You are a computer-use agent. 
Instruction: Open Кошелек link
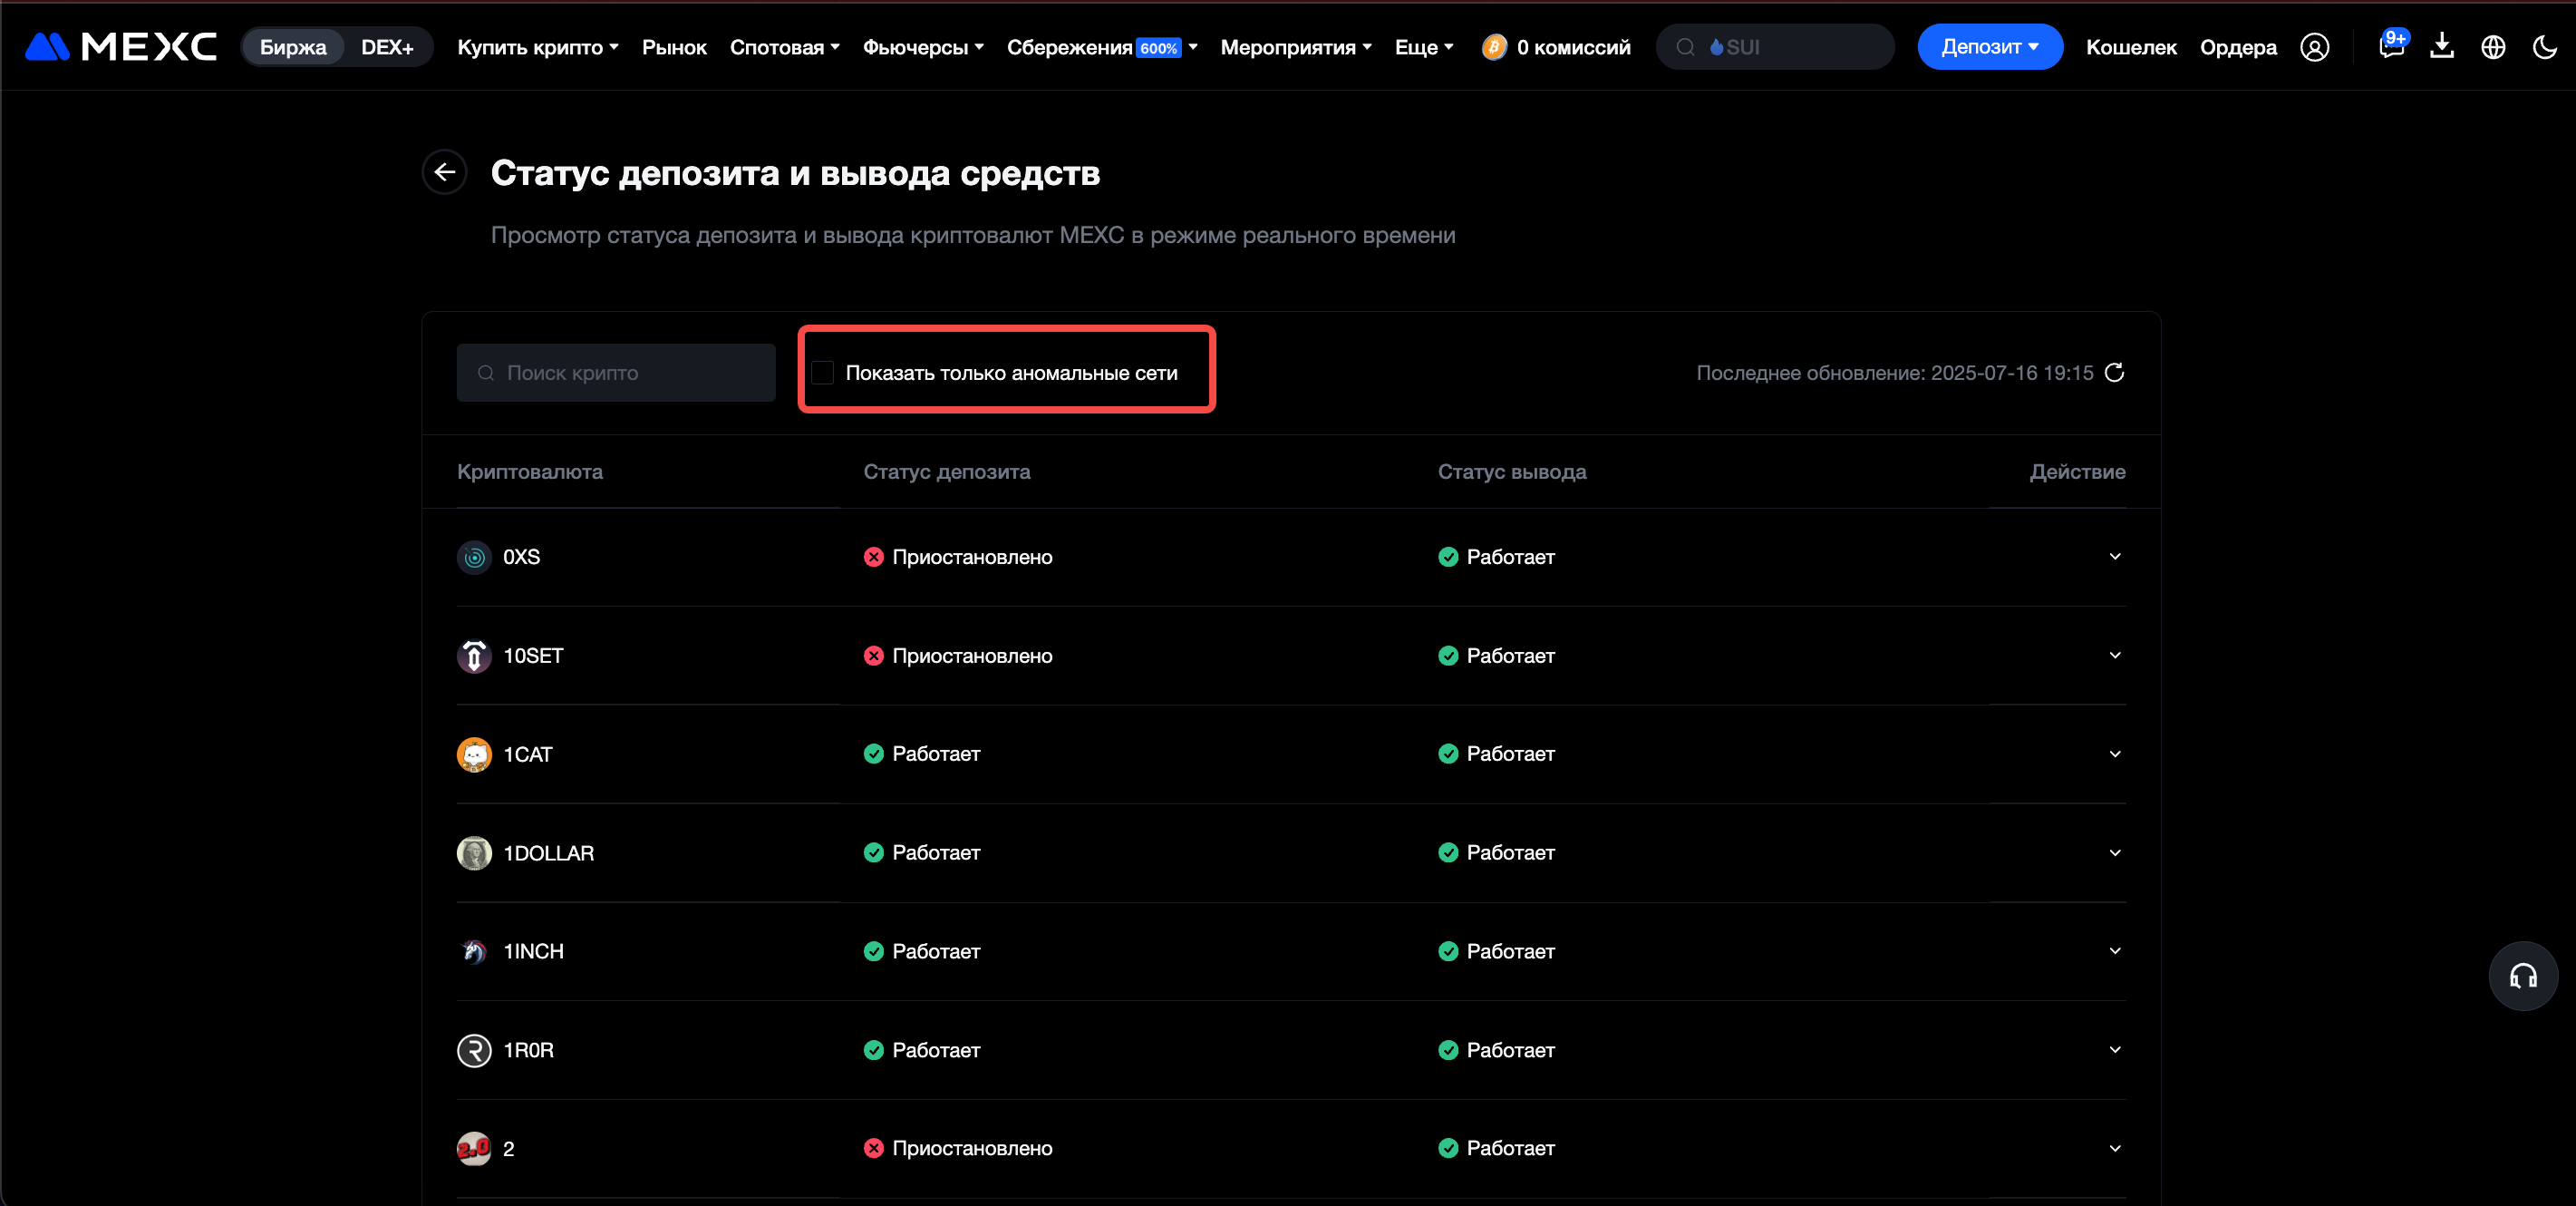[2131, 47]
